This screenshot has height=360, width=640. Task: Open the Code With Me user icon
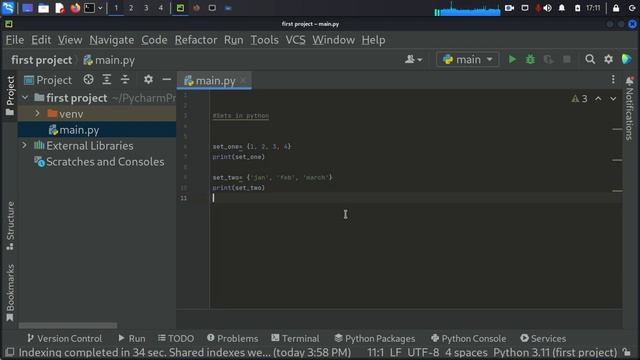[x=413, y=60]
